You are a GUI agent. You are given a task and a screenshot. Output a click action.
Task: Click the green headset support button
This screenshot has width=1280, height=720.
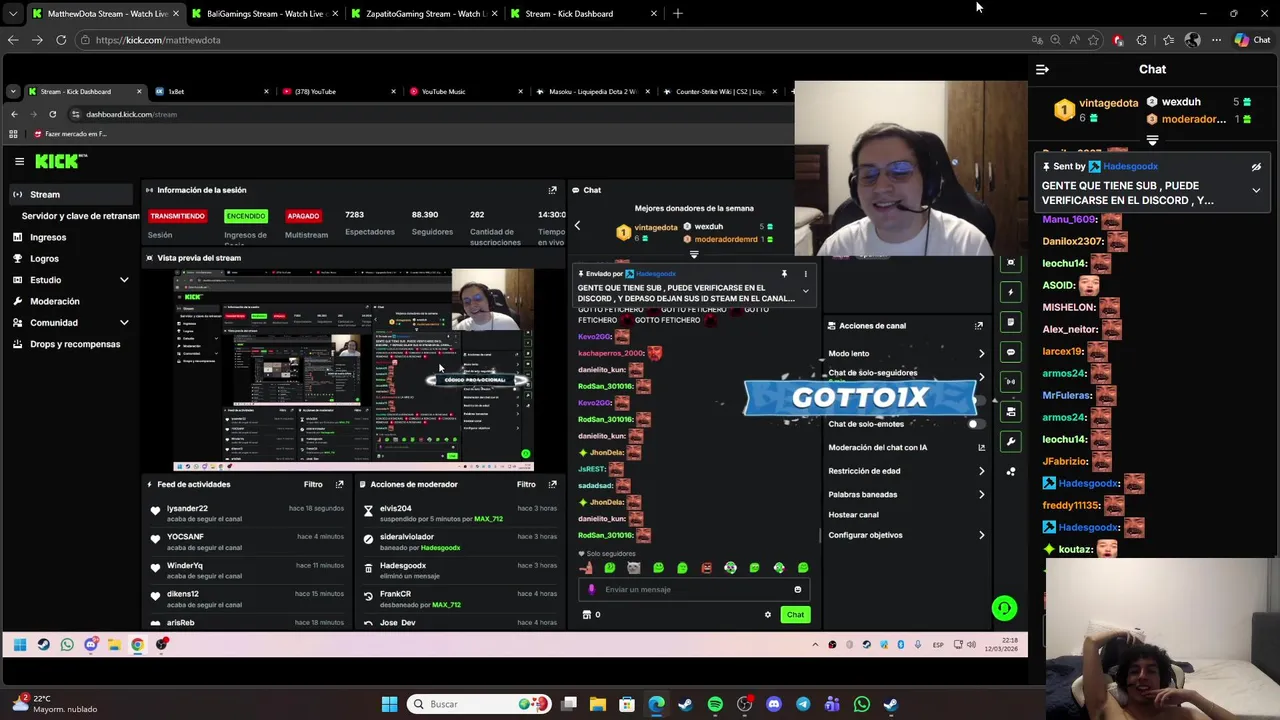(1004, 608)
